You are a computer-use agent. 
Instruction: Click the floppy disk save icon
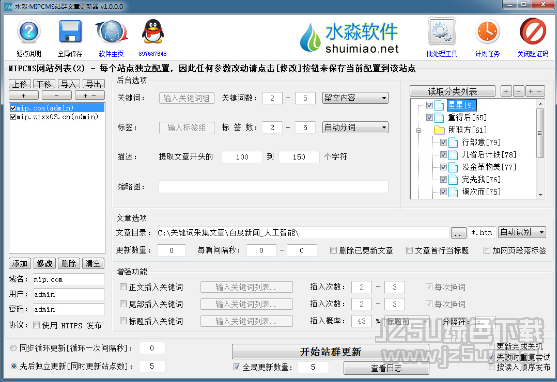[70, 32]
